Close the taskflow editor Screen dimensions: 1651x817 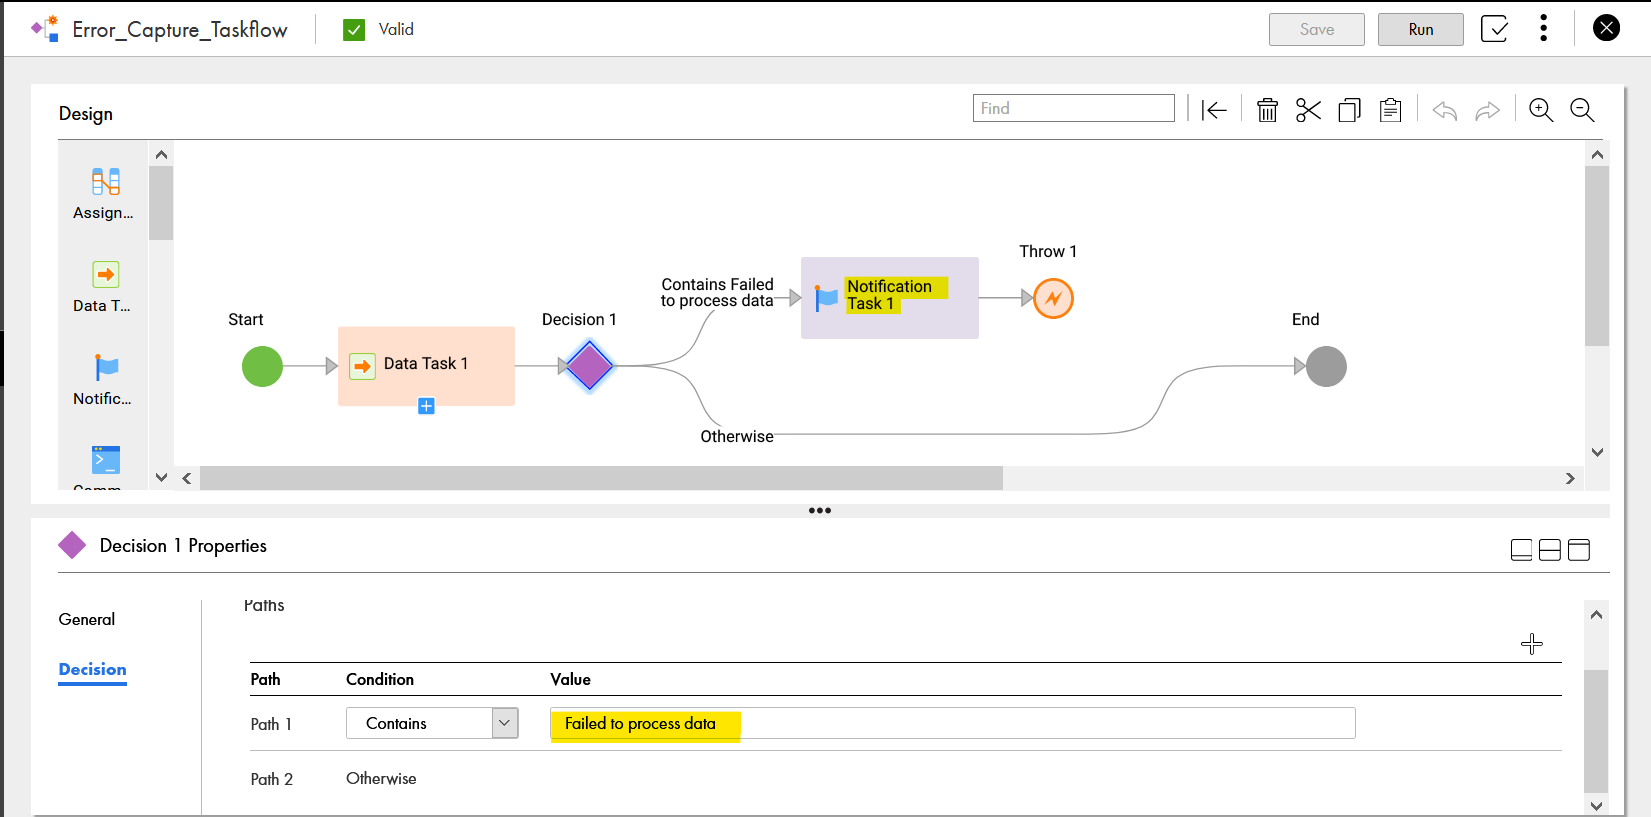1606,28
